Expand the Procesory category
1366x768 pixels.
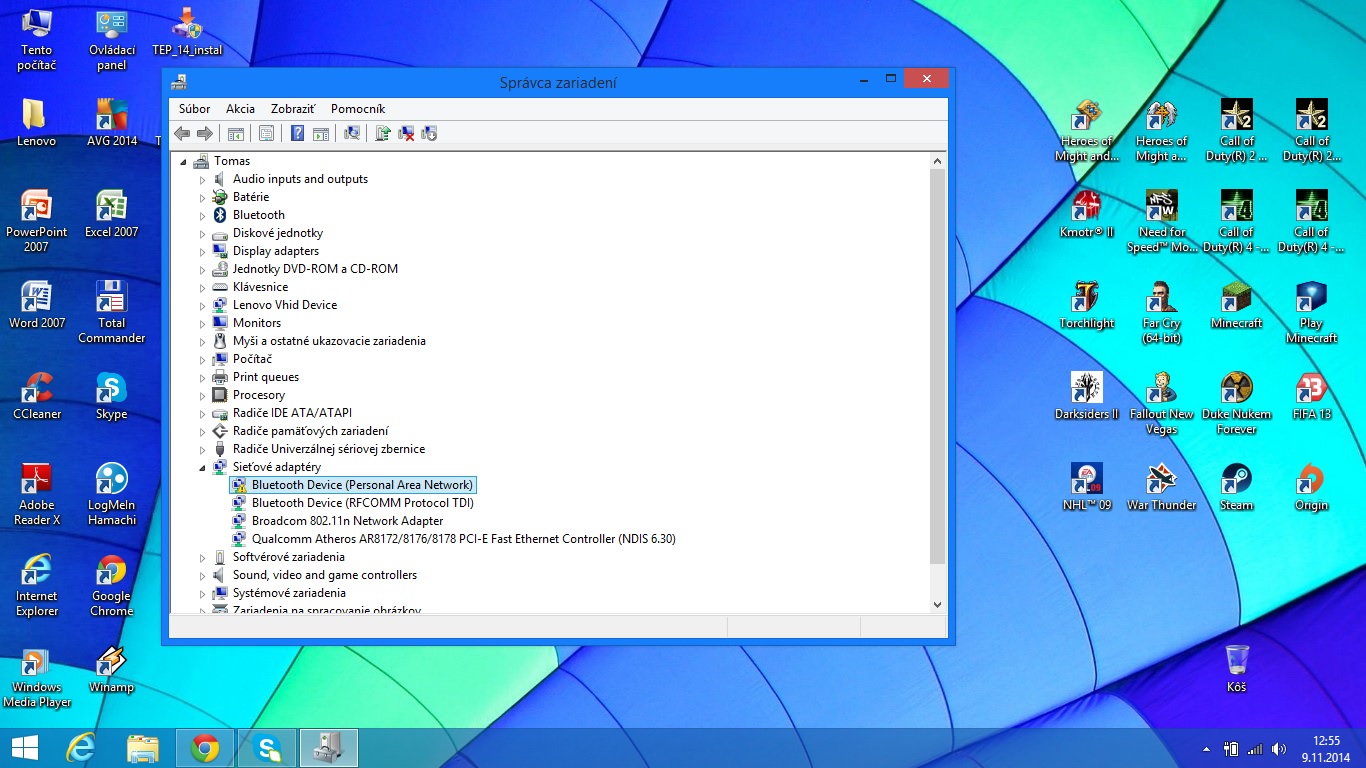[202, 396]
